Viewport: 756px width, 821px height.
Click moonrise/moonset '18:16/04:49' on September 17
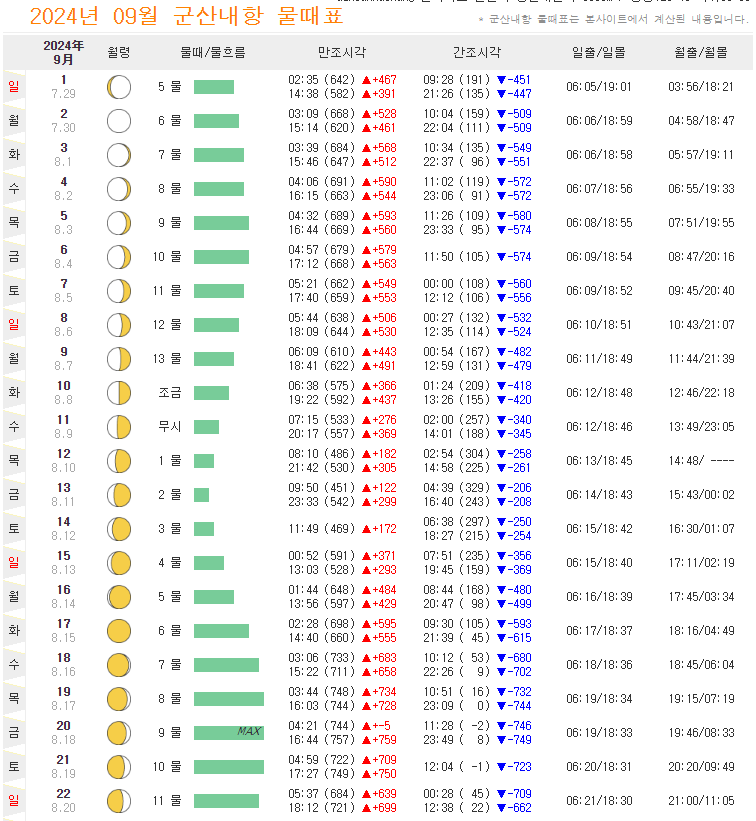[x=701, y=631]
